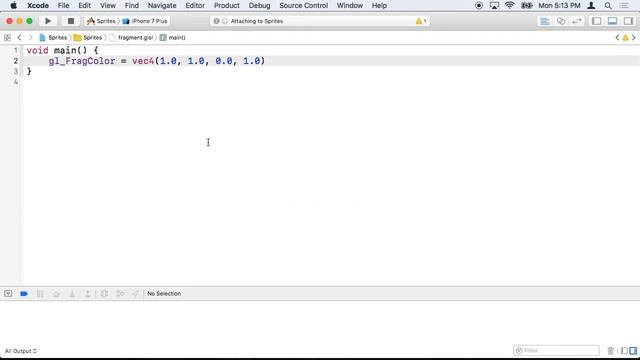Show the variables view pane

click(624, 351)
